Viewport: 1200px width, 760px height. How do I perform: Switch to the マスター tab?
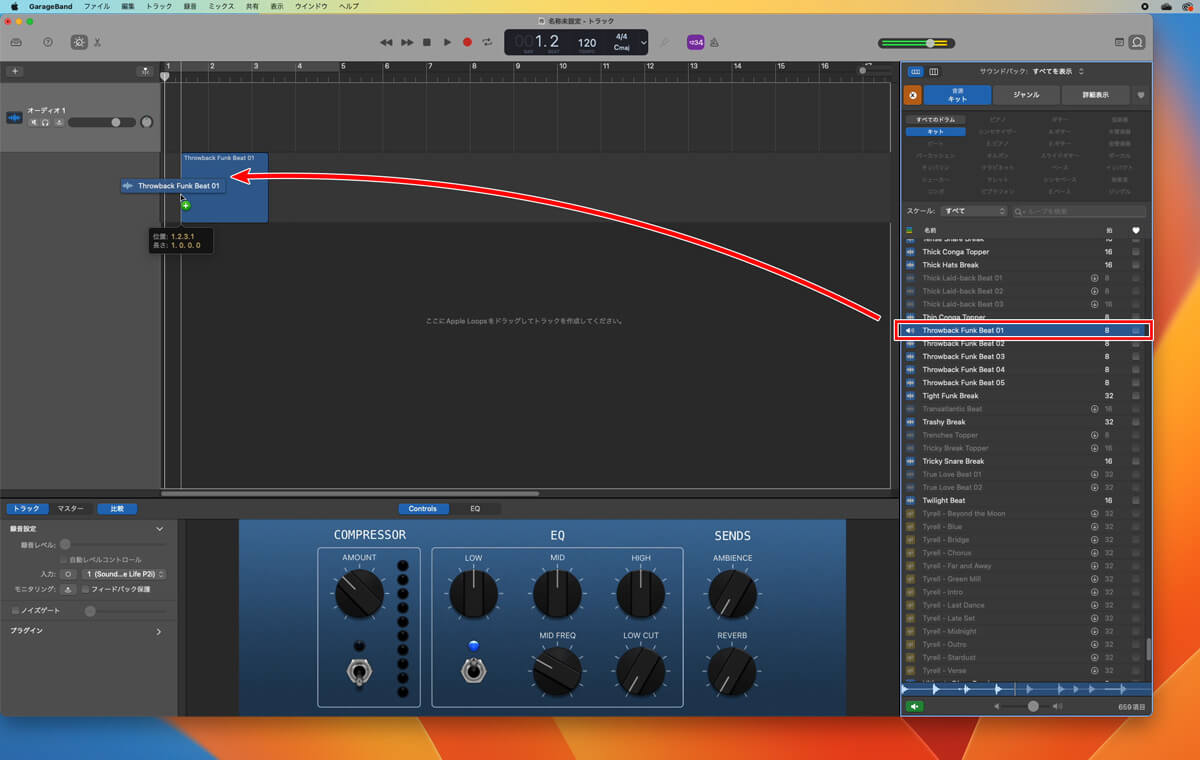pos(70,508)
